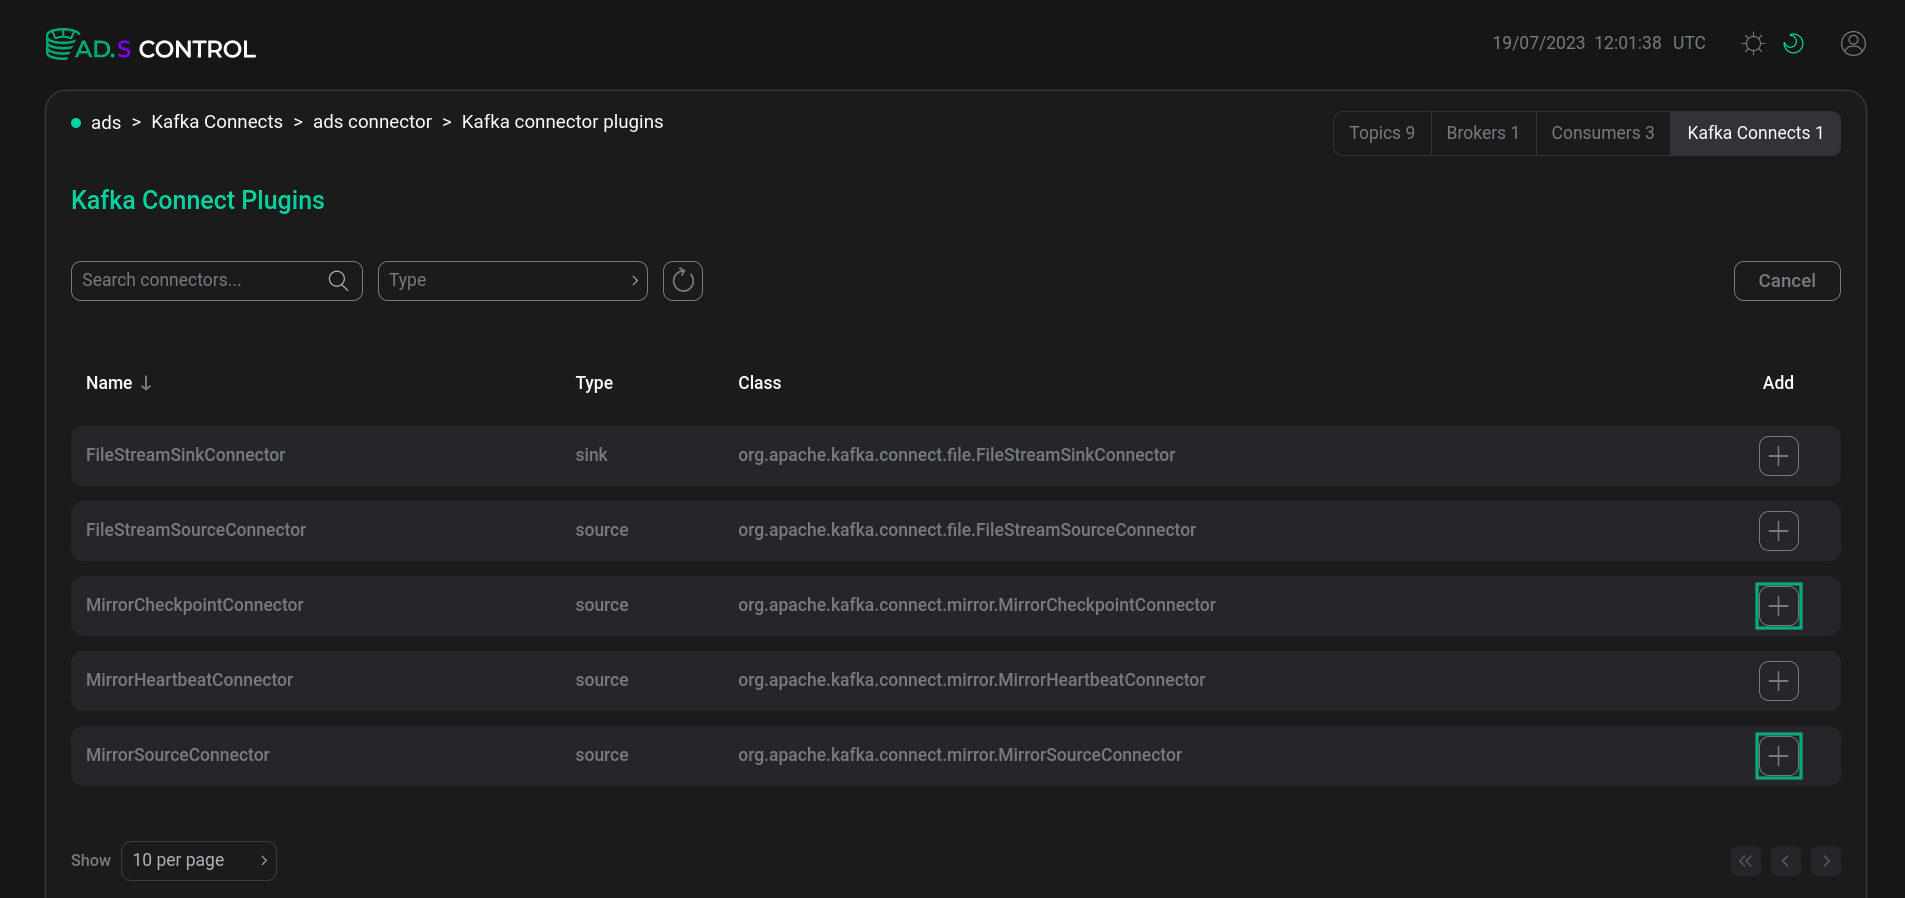Add the FileStreamSinkConnector plugin
The height and width of the screenshot is (898, 1905).
[1778, 456]
